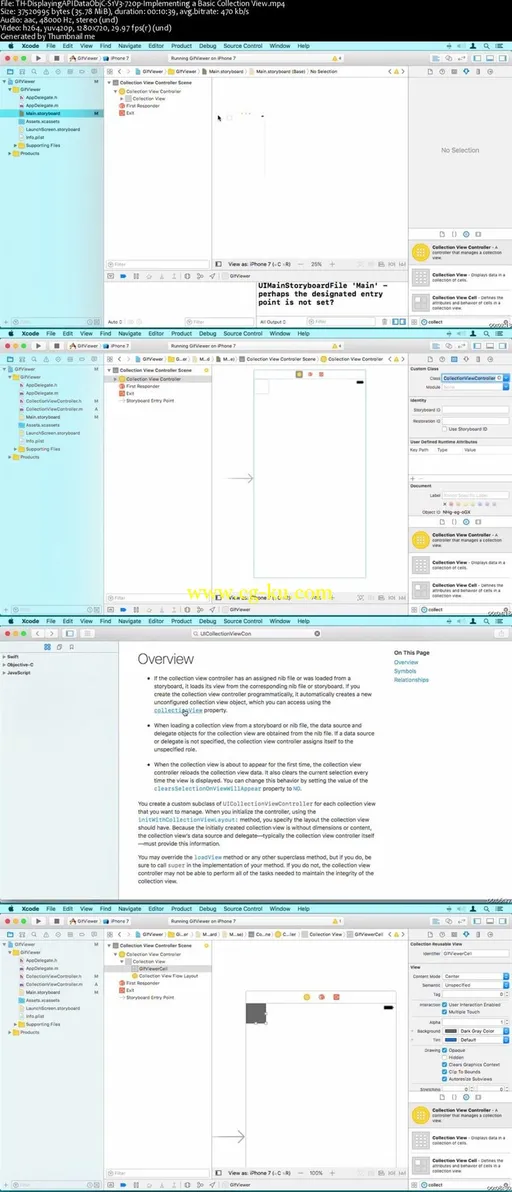Screen dimensions: 512x1192
Task: Select the yellow view controller icon on Custom Class canvas
Action: (299, 374)
